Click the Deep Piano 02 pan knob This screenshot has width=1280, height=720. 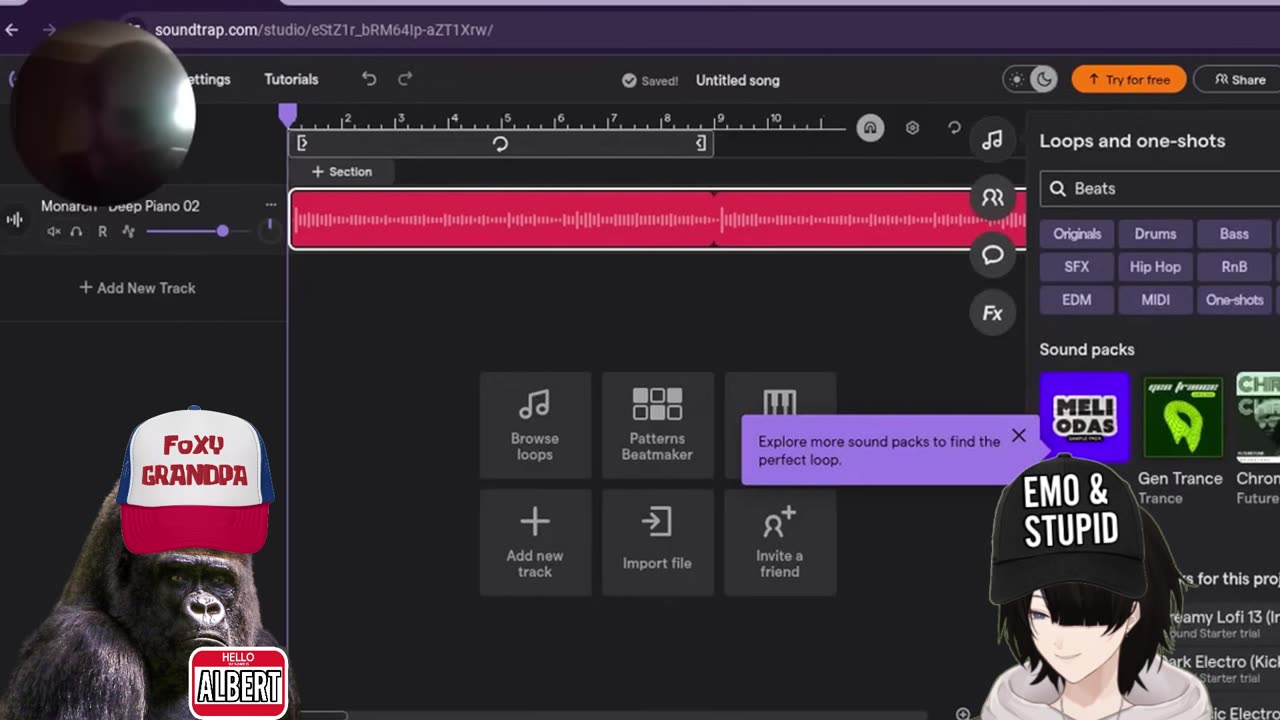click(x=269, y=230)
